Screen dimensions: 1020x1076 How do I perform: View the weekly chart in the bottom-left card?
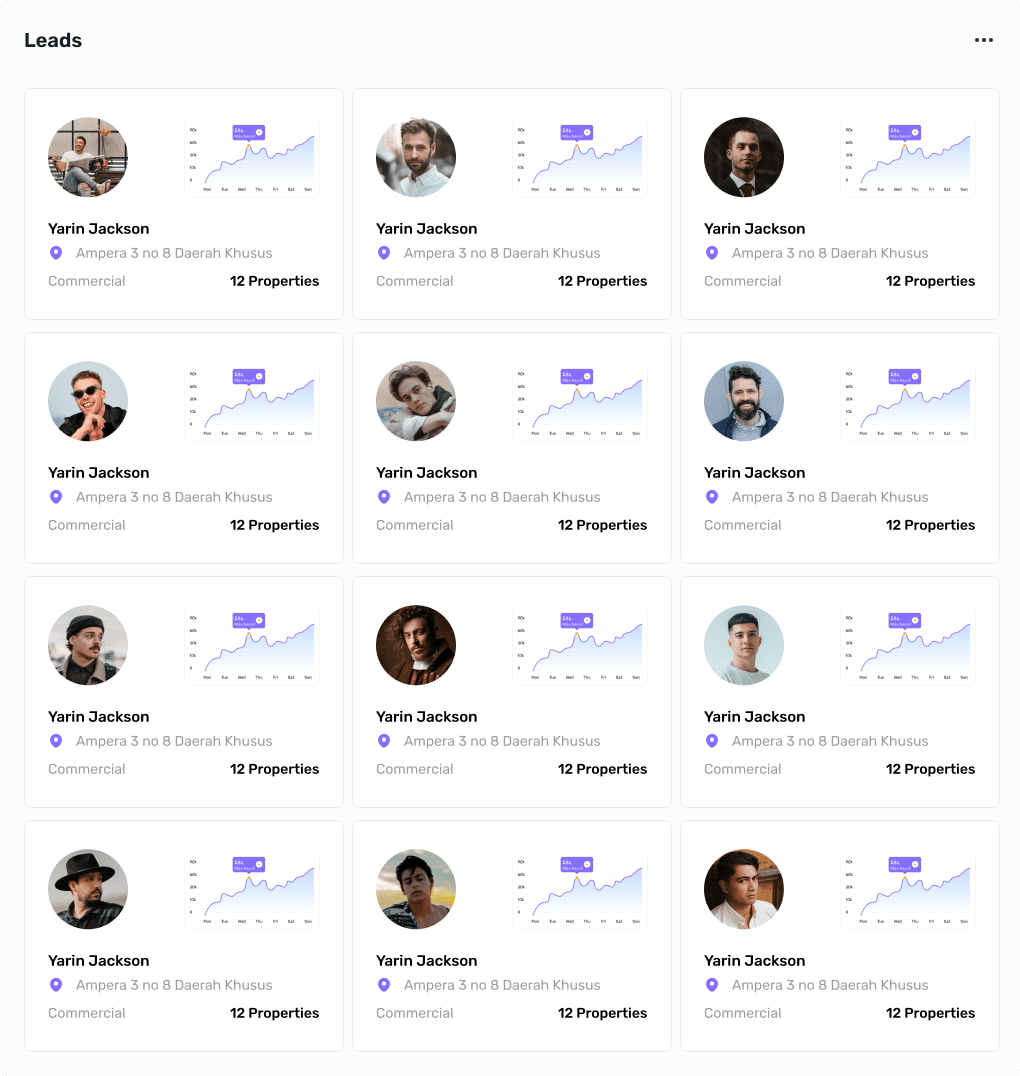[x=252, y=890]
